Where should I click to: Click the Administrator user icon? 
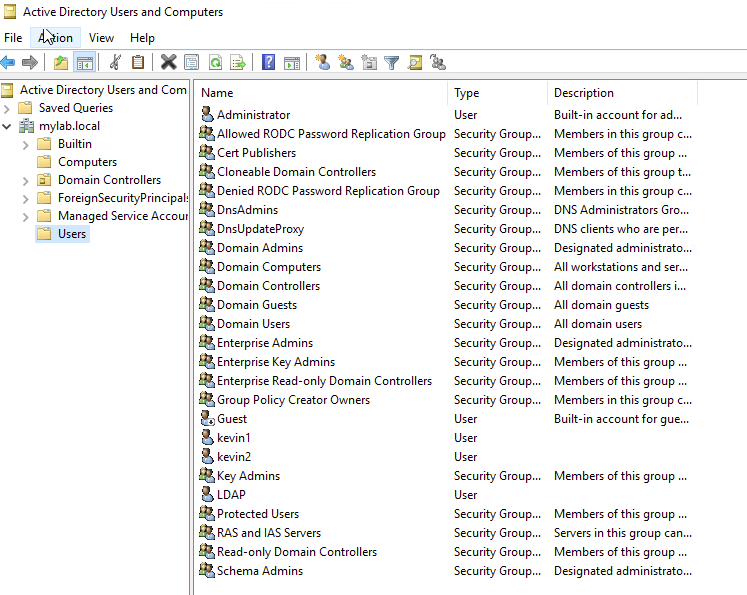point(207,114)
